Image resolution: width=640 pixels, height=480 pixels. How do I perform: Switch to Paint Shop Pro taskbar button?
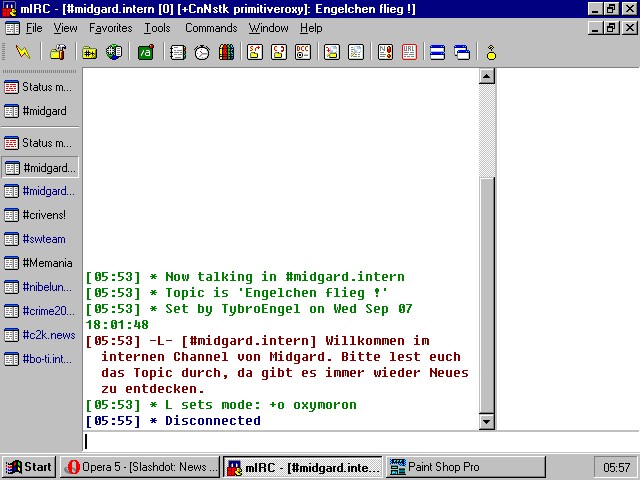(x=466, y=467)
